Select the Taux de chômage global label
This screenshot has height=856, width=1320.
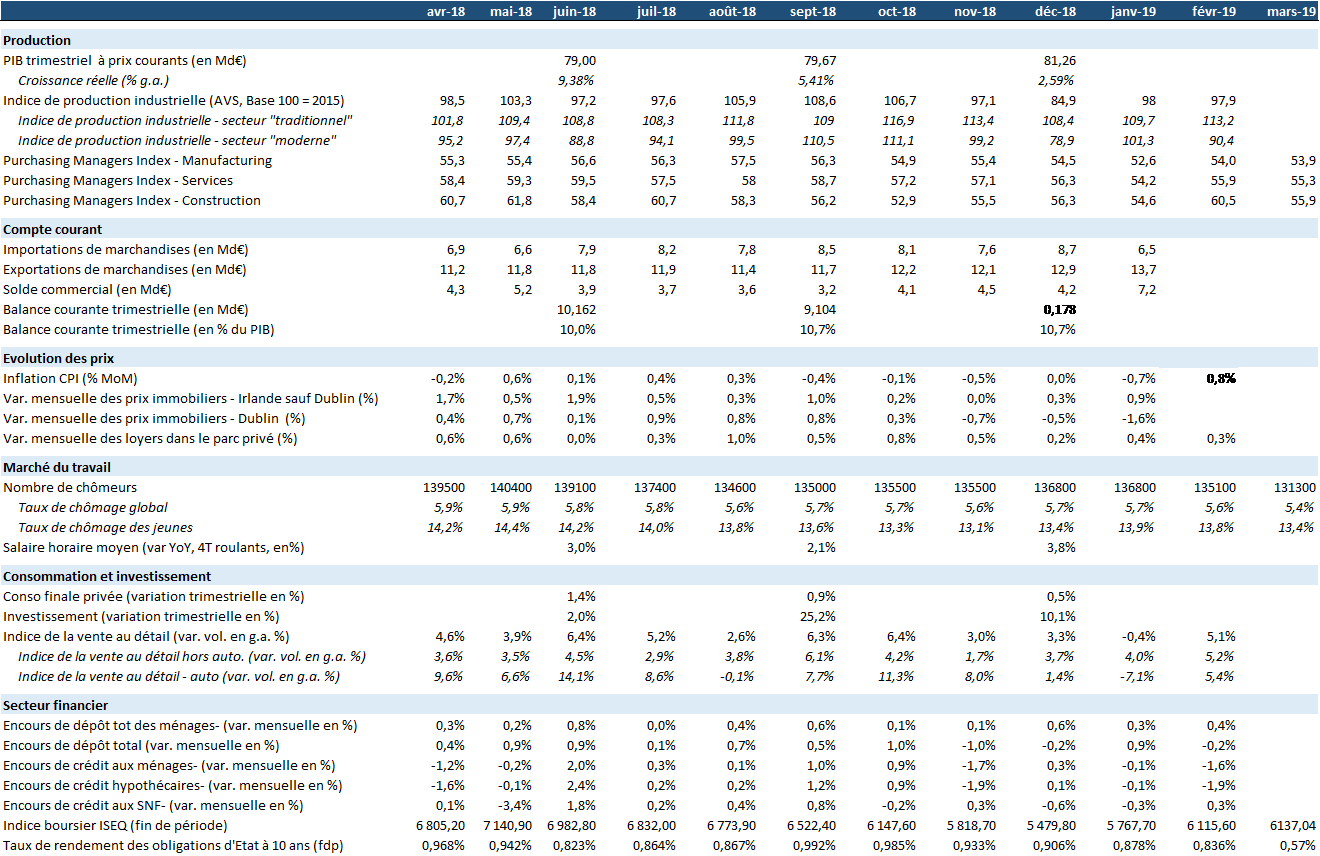pyautogui.click(x=93, y=507)
